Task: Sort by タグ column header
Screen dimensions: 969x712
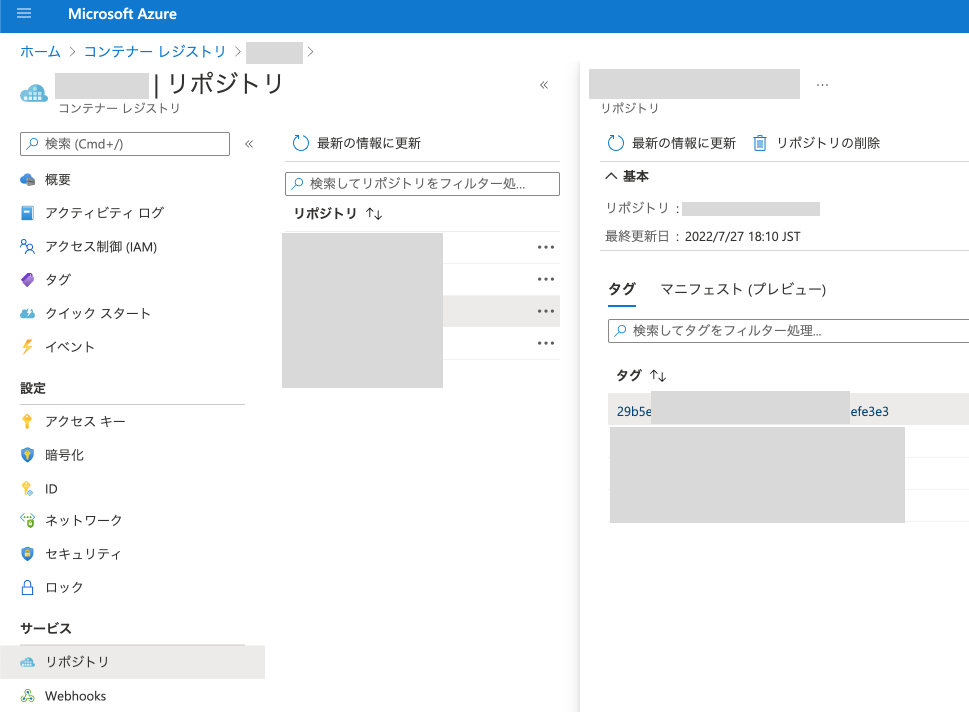Action: 641,375
